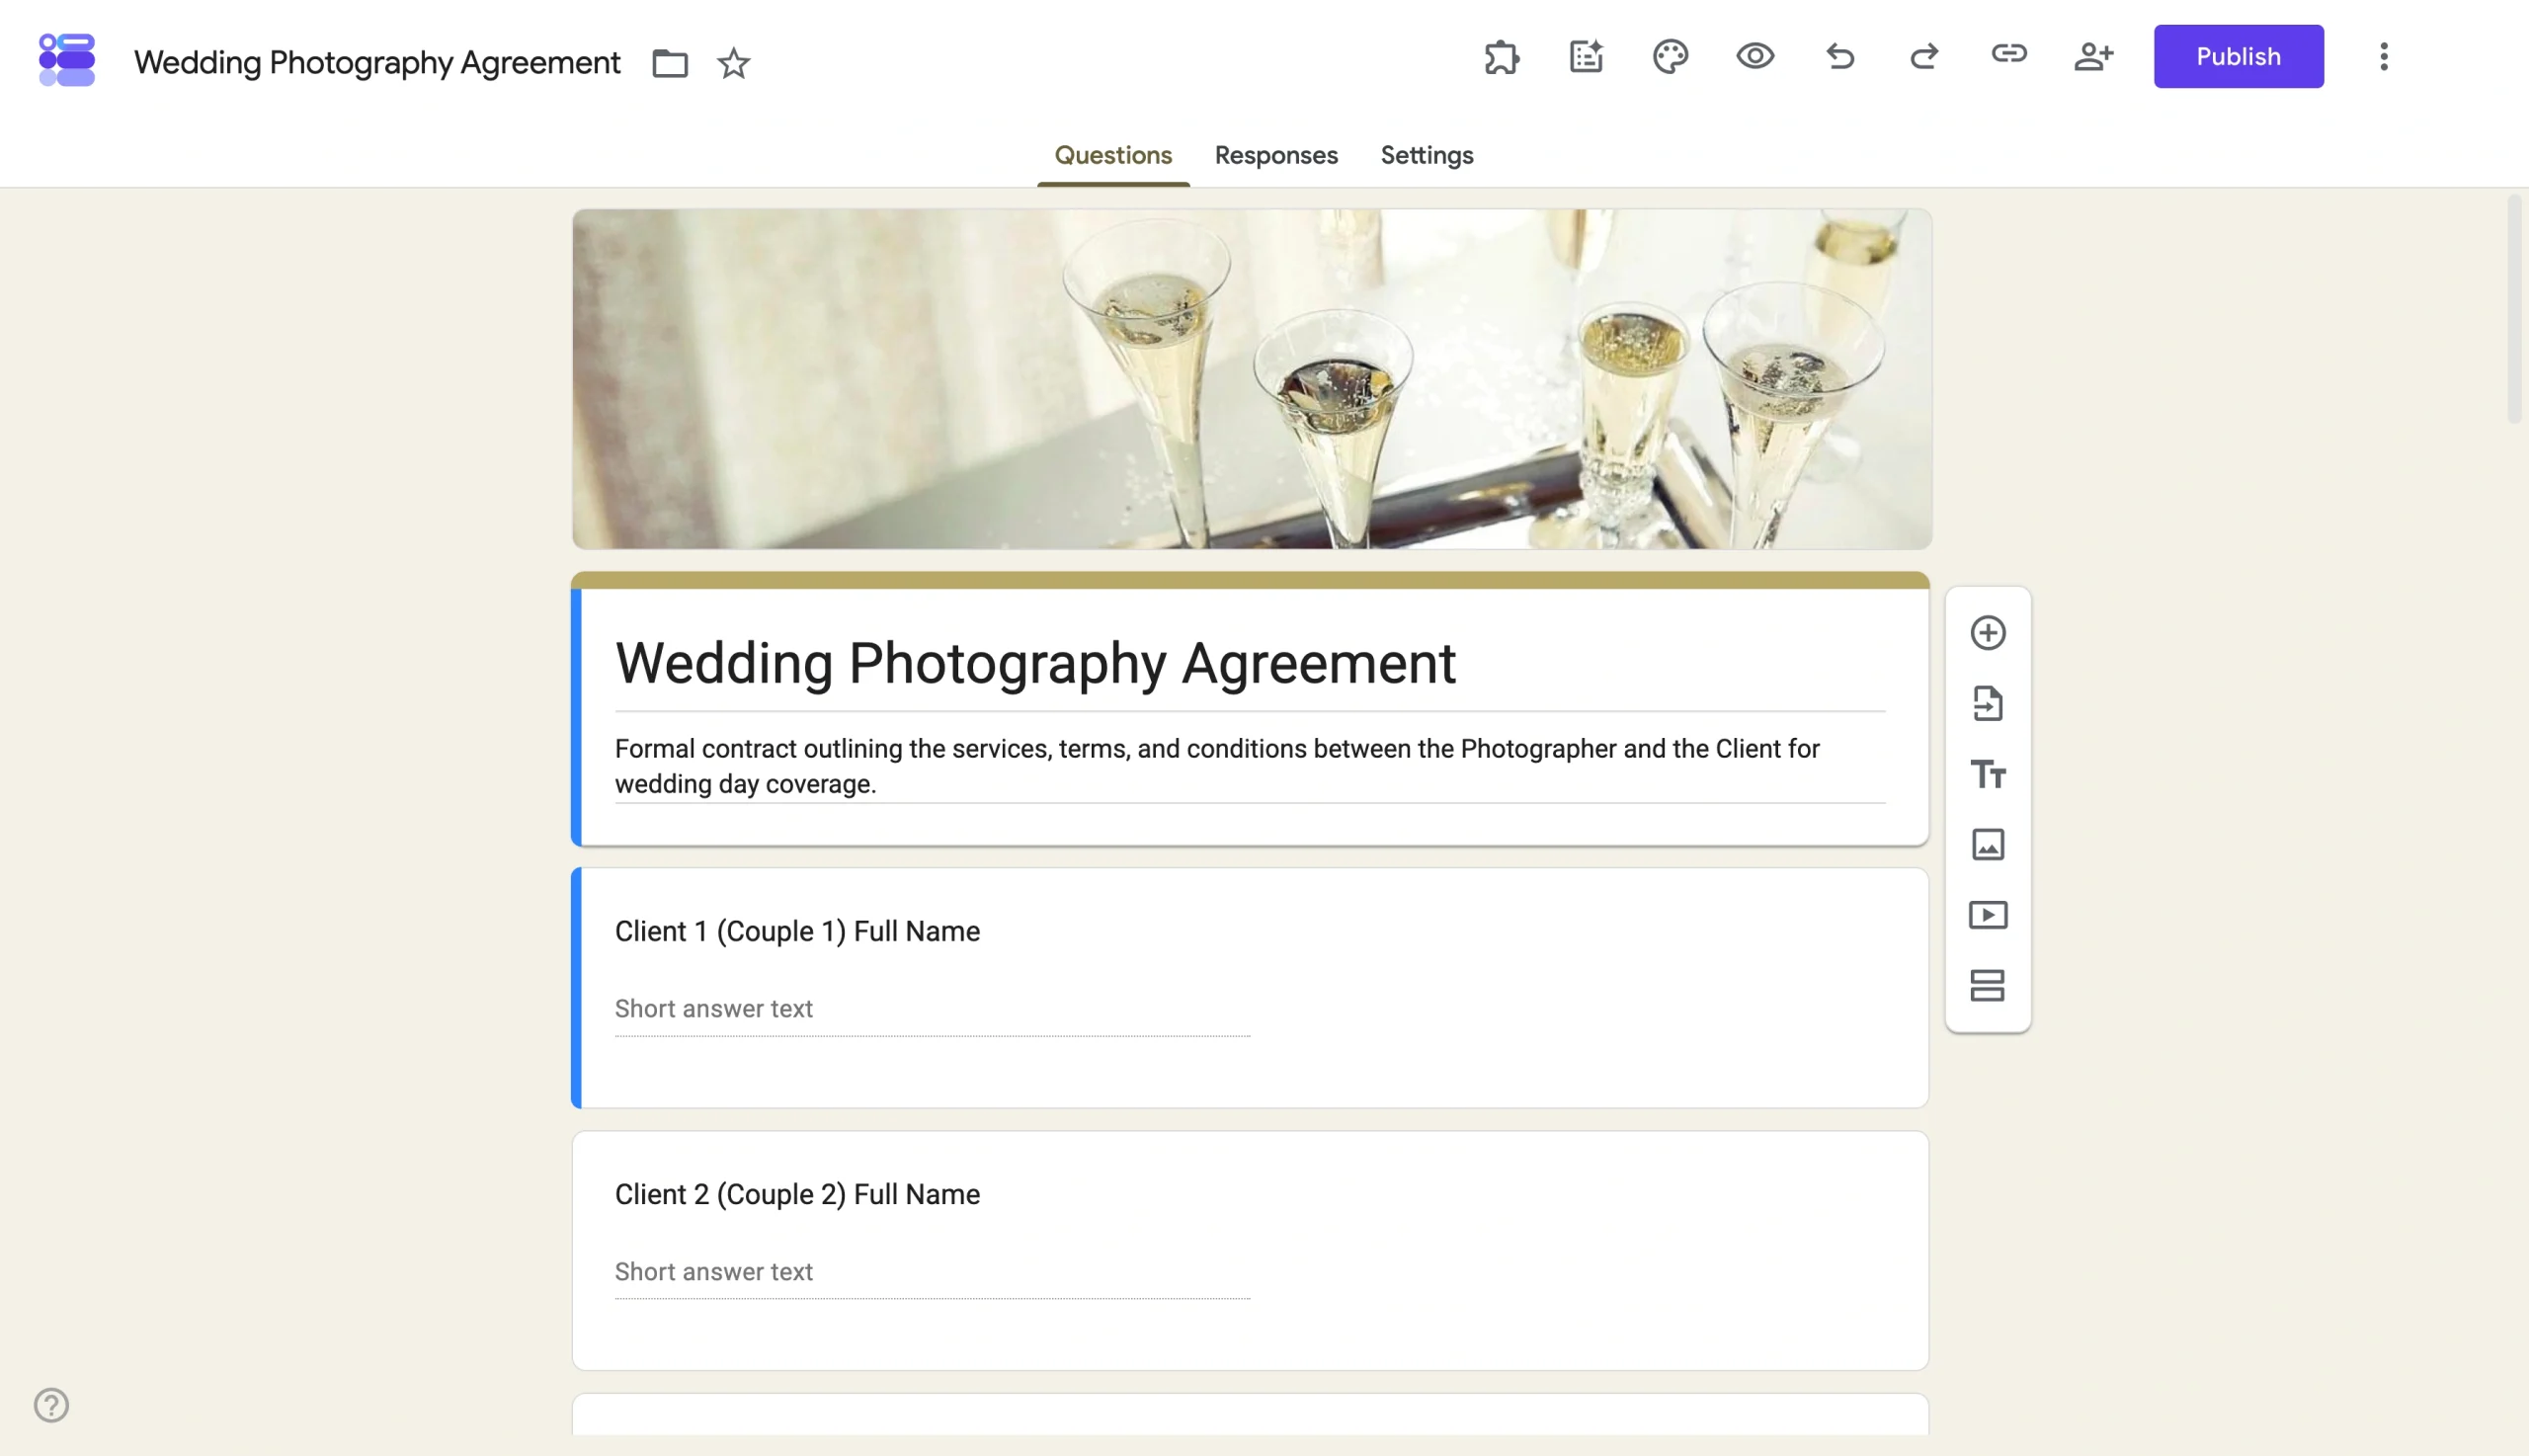The image size is (2529, 1456).
Task: Switch to the Questions tab
Action: click(1113, 156)
